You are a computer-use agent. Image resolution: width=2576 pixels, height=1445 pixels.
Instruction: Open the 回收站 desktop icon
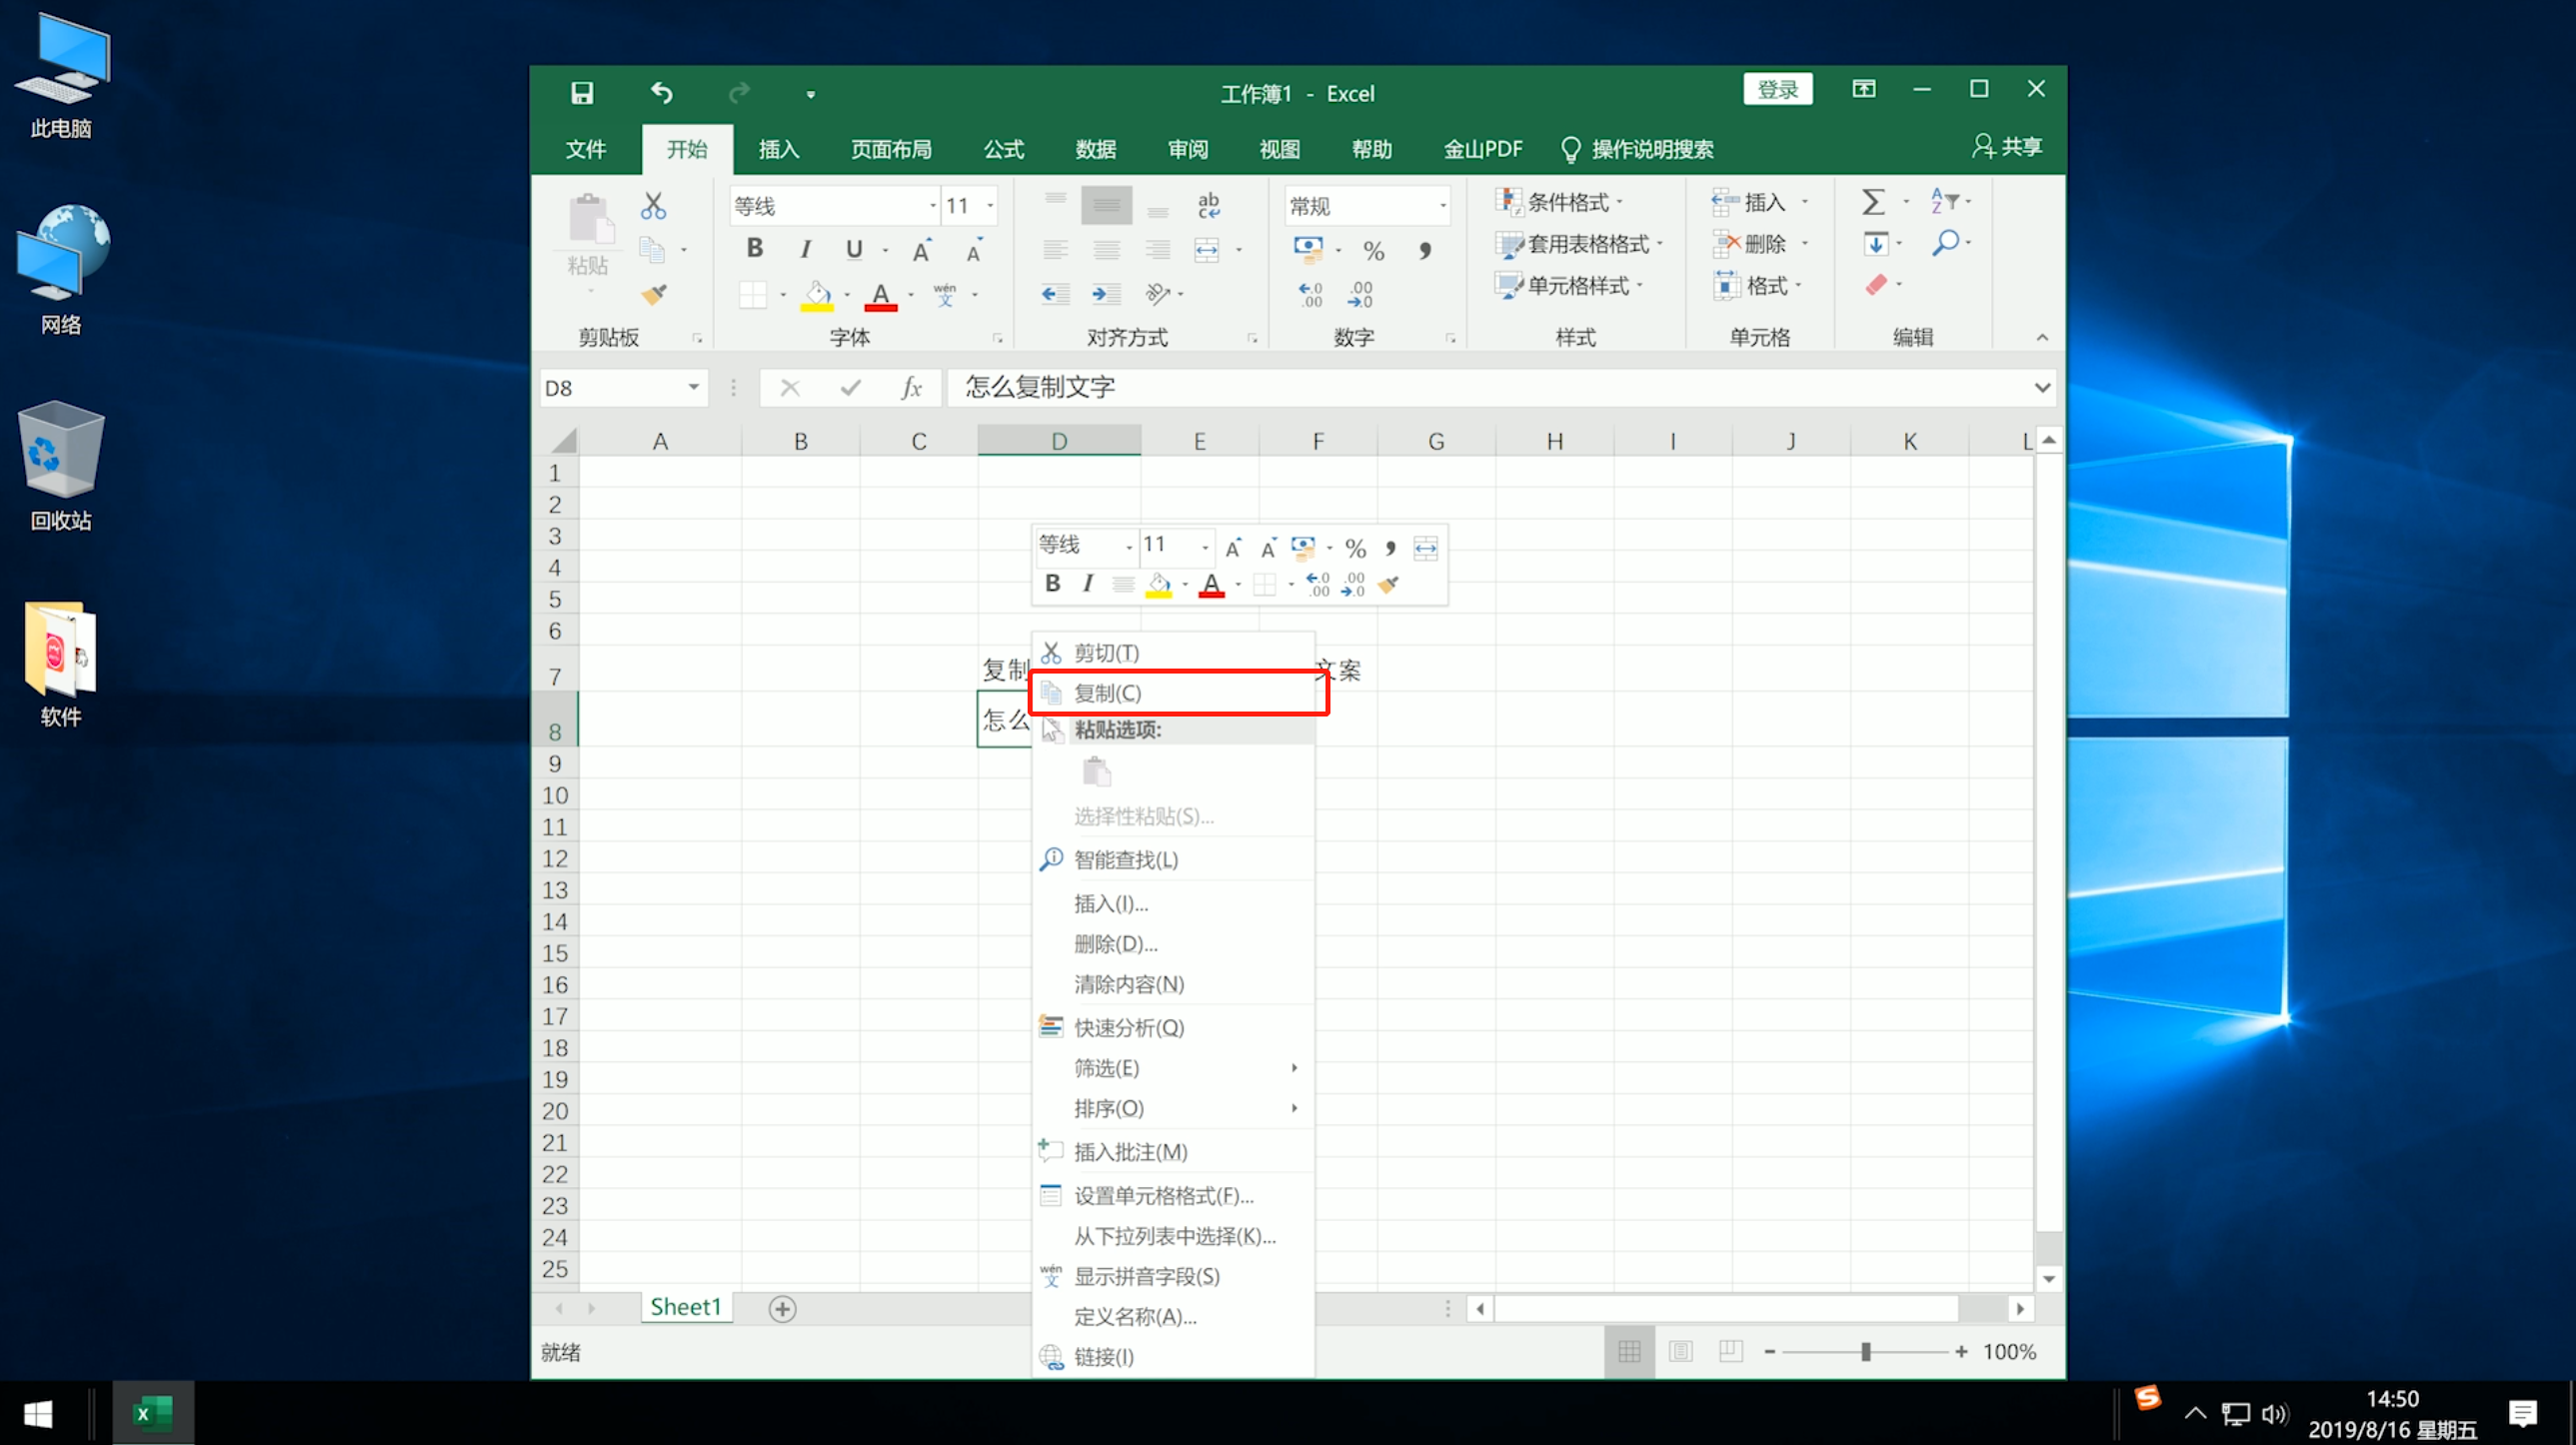[x=60, y=466]
